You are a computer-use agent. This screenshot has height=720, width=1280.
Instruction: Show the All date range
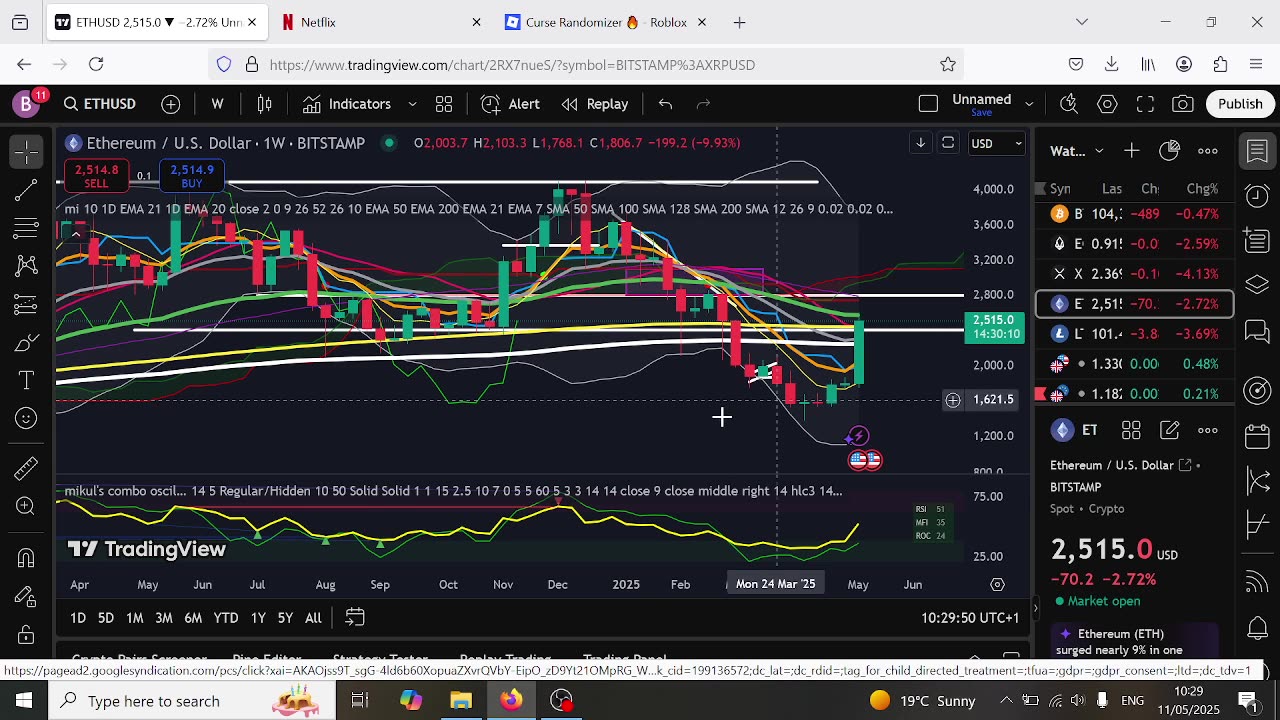point(313,618)
